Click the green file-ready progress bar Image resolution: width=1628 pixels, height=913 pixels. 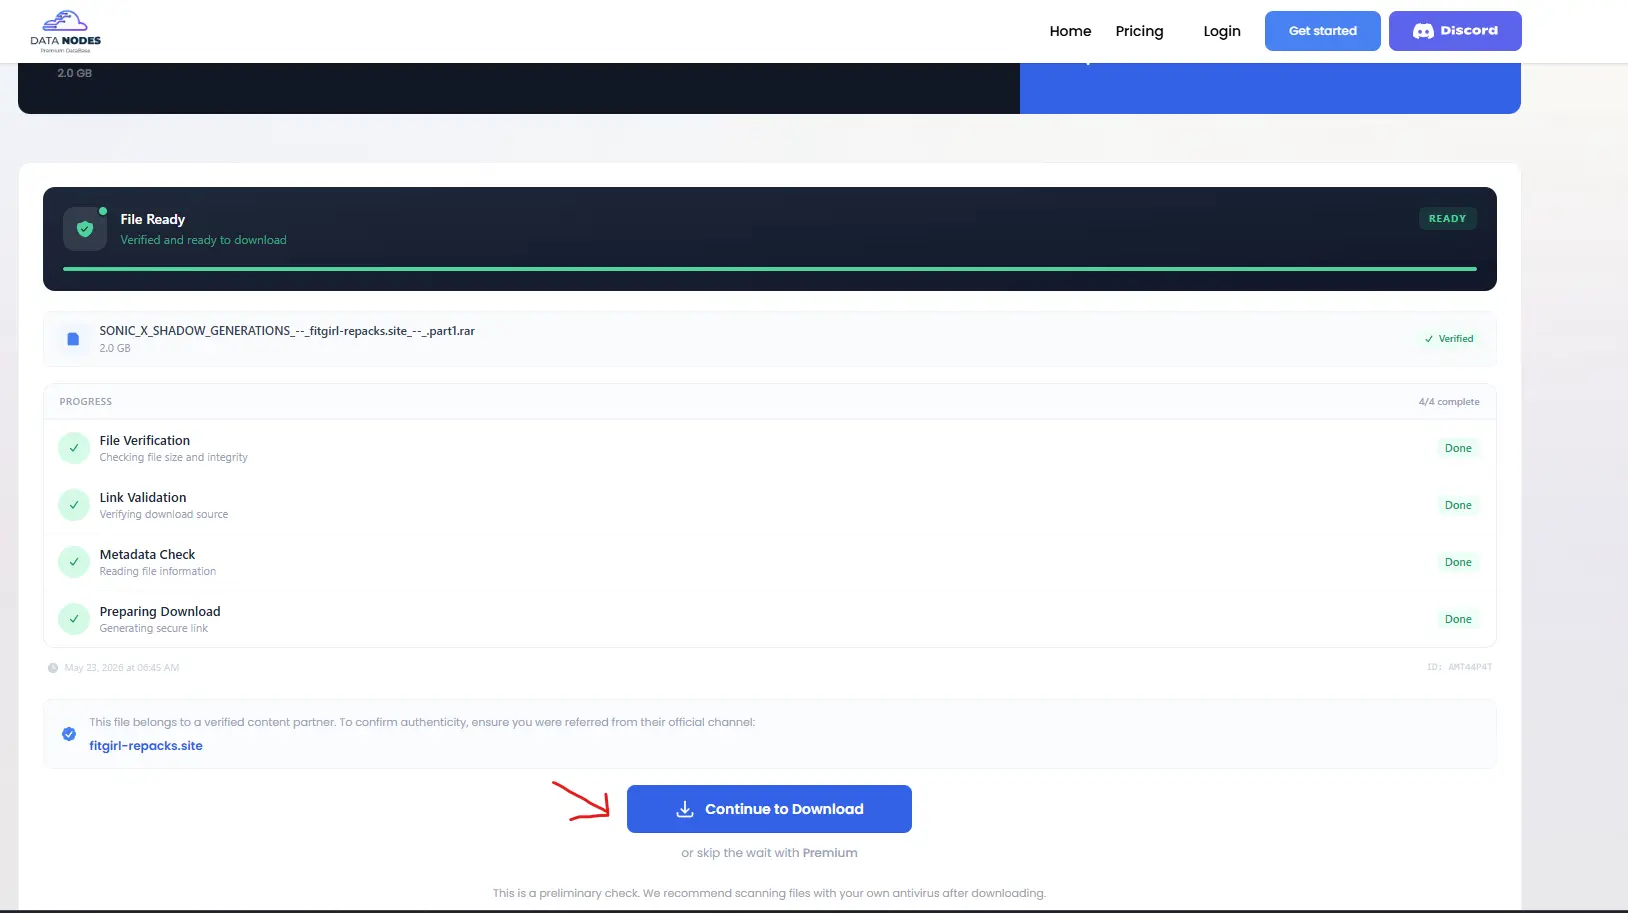tap(770, 269)
